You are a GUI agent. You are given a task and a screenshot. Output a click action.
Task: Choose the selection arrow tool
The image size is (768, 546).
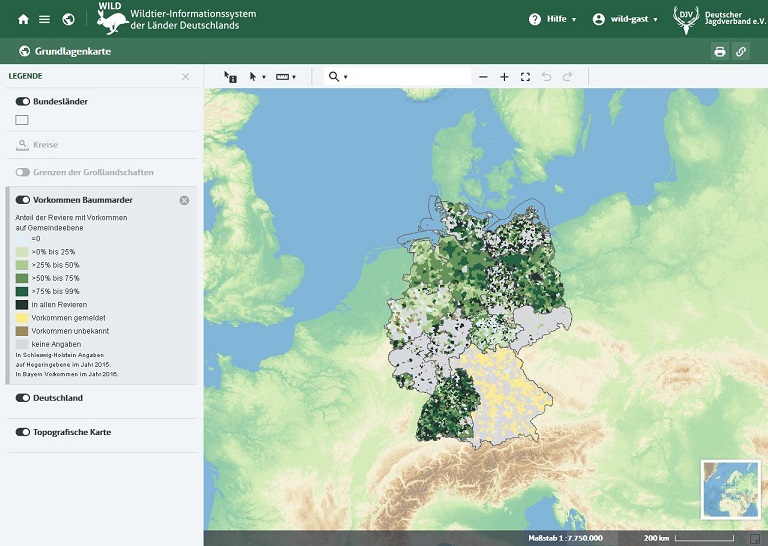[x=253, y=77]
